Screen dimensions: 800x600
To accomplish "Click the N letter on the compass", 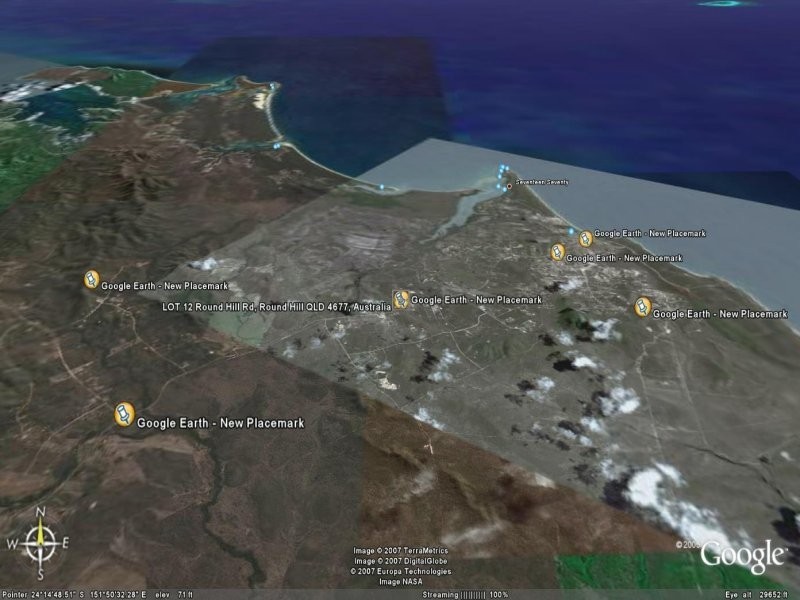I will (41, 513).
